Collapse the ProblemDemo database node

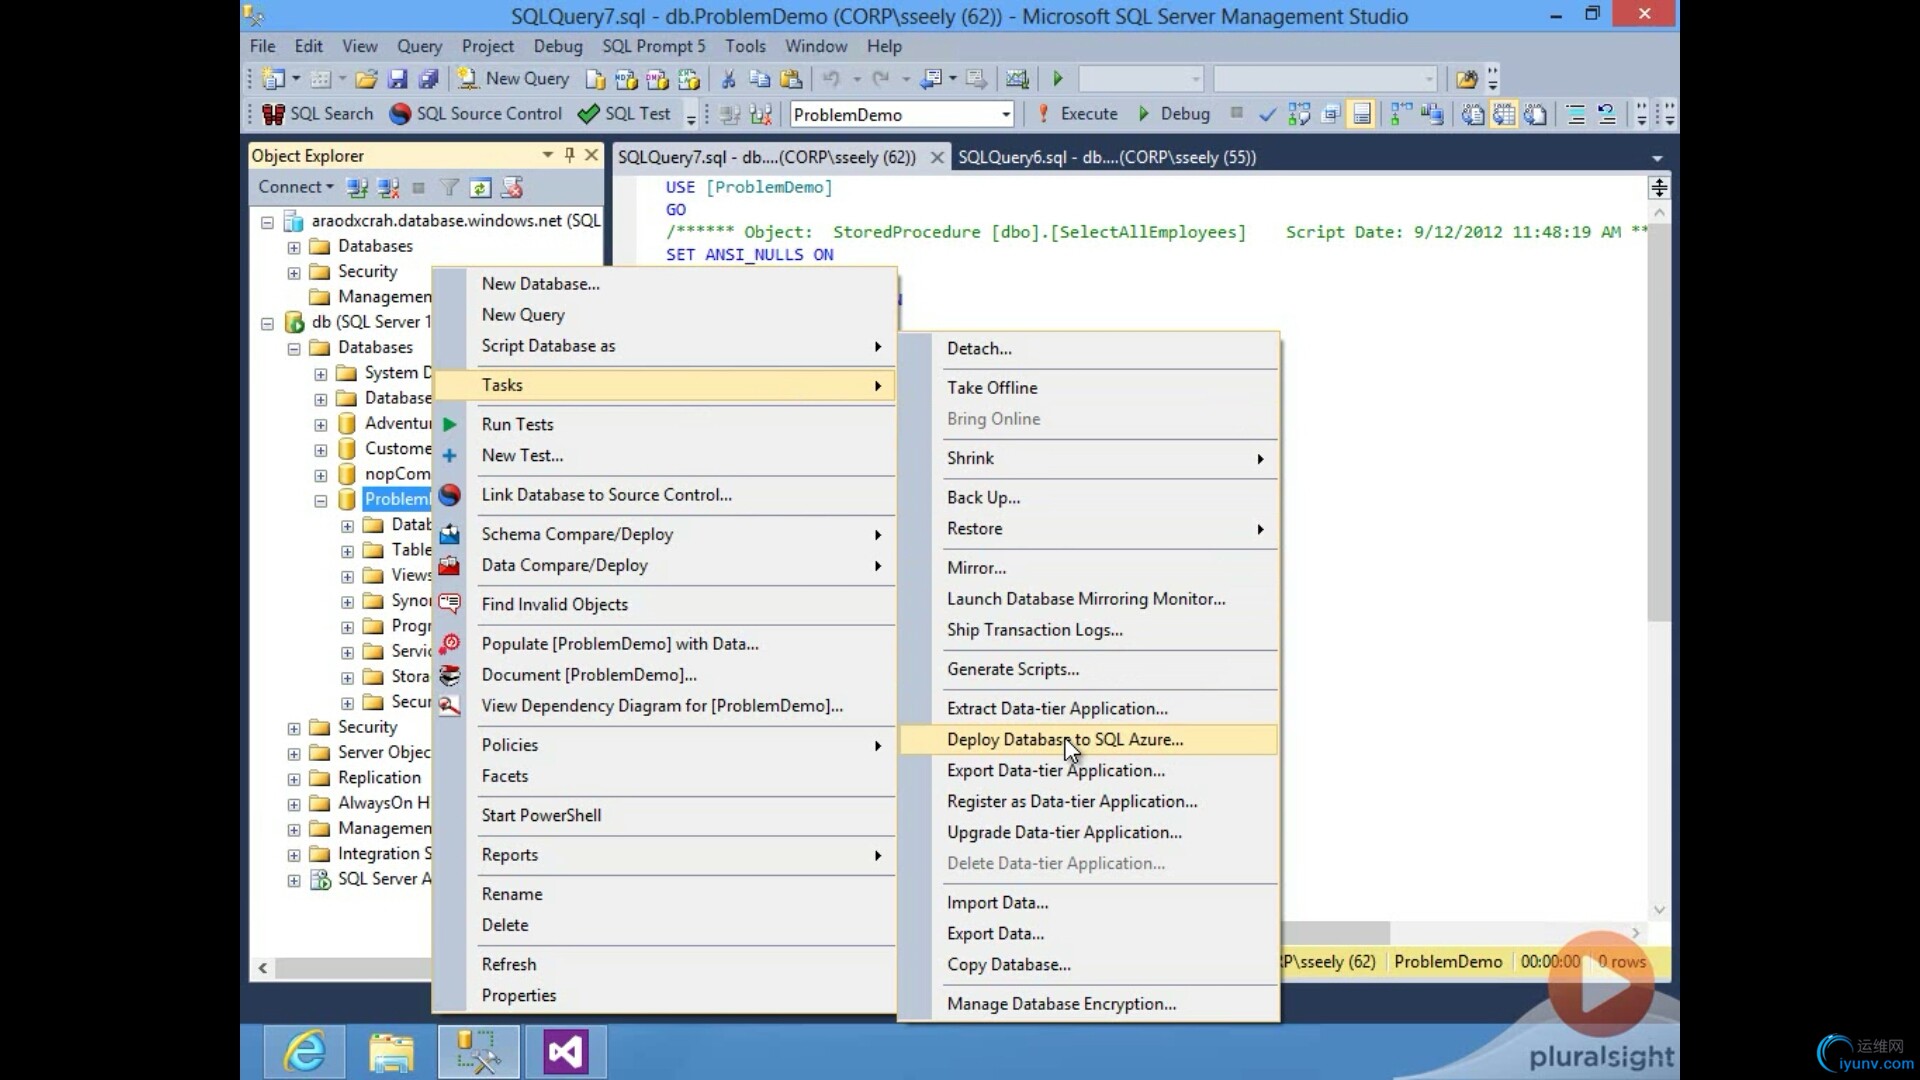[320, 500]
